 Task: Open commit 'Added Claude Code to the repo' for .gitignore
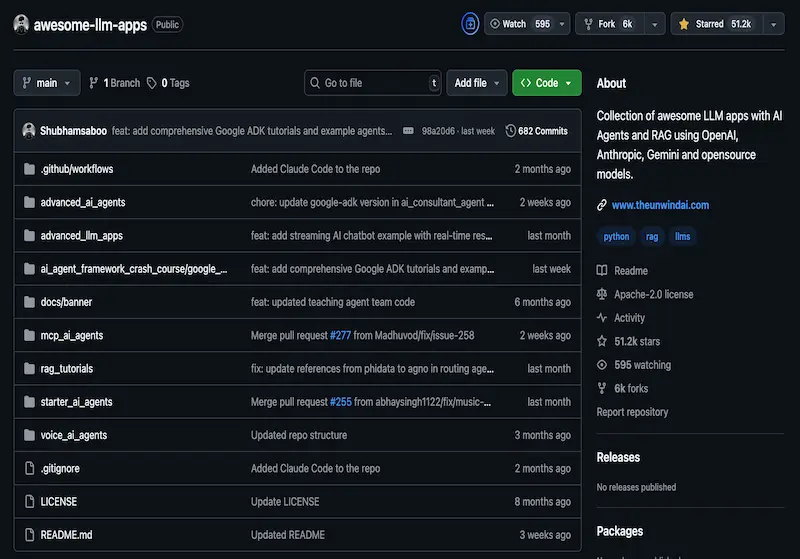pyautogui.click(x=315, y=468)
